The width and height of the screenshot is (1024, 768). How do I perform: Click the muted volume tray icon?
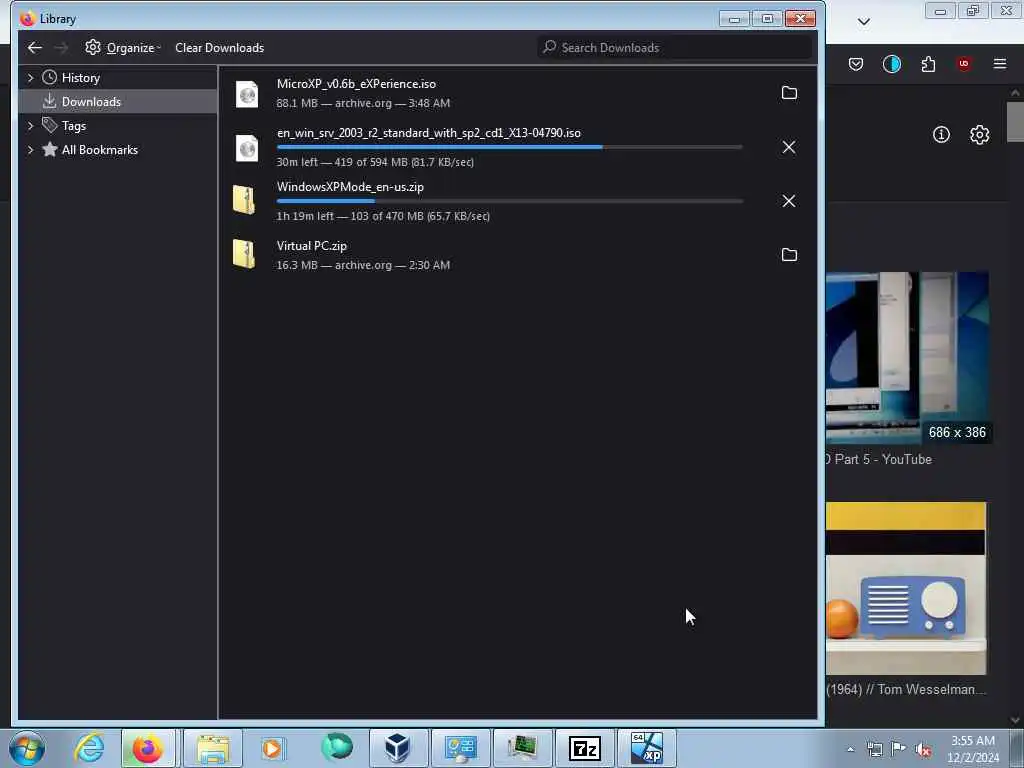pos(923,749)
